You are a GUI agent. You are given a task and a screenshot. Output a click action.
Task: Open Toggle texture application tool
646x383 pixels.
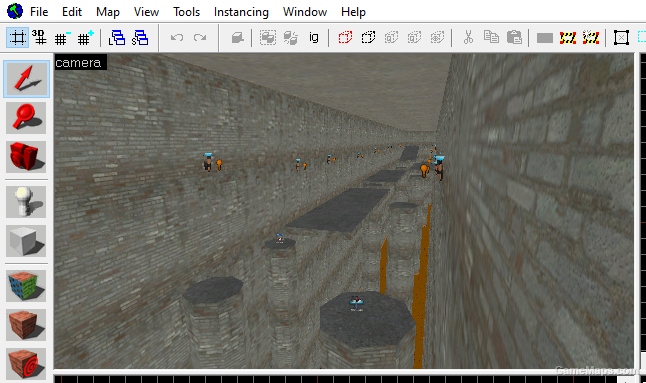pos(26,286)
